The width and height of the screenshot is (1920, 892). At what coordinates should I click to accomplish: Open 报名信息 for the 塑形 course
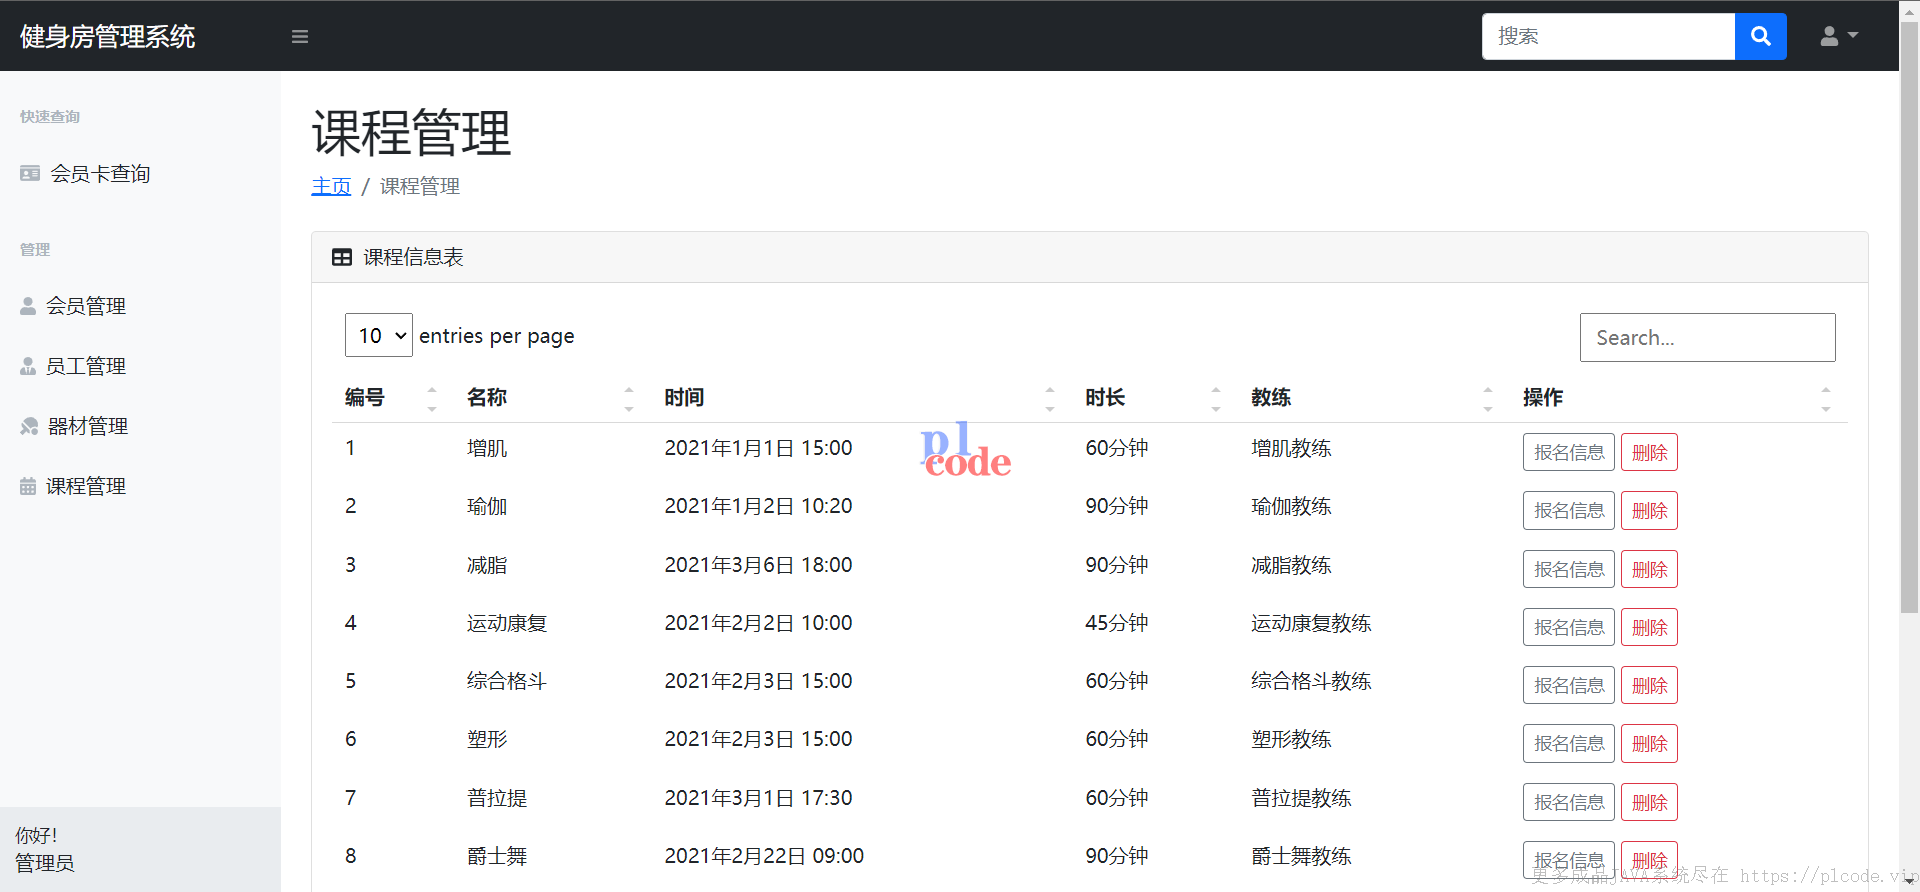[1568, 743]
